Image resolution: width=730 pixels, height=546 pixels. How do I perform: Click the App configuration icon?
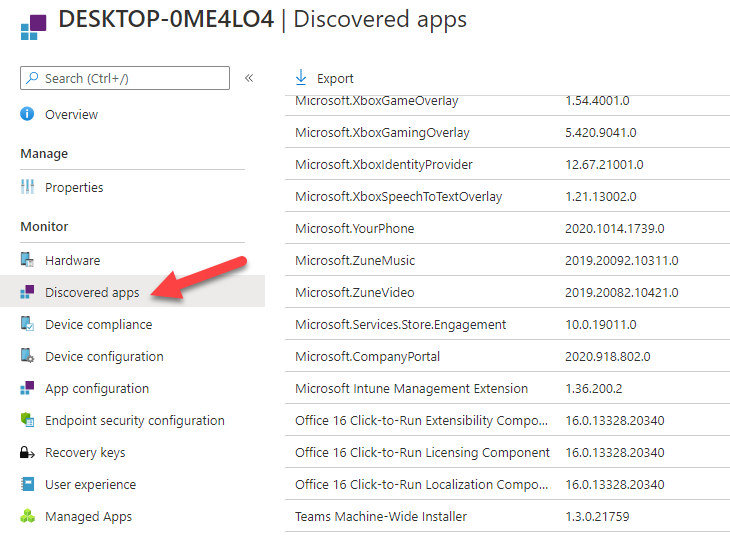[27, 388]
